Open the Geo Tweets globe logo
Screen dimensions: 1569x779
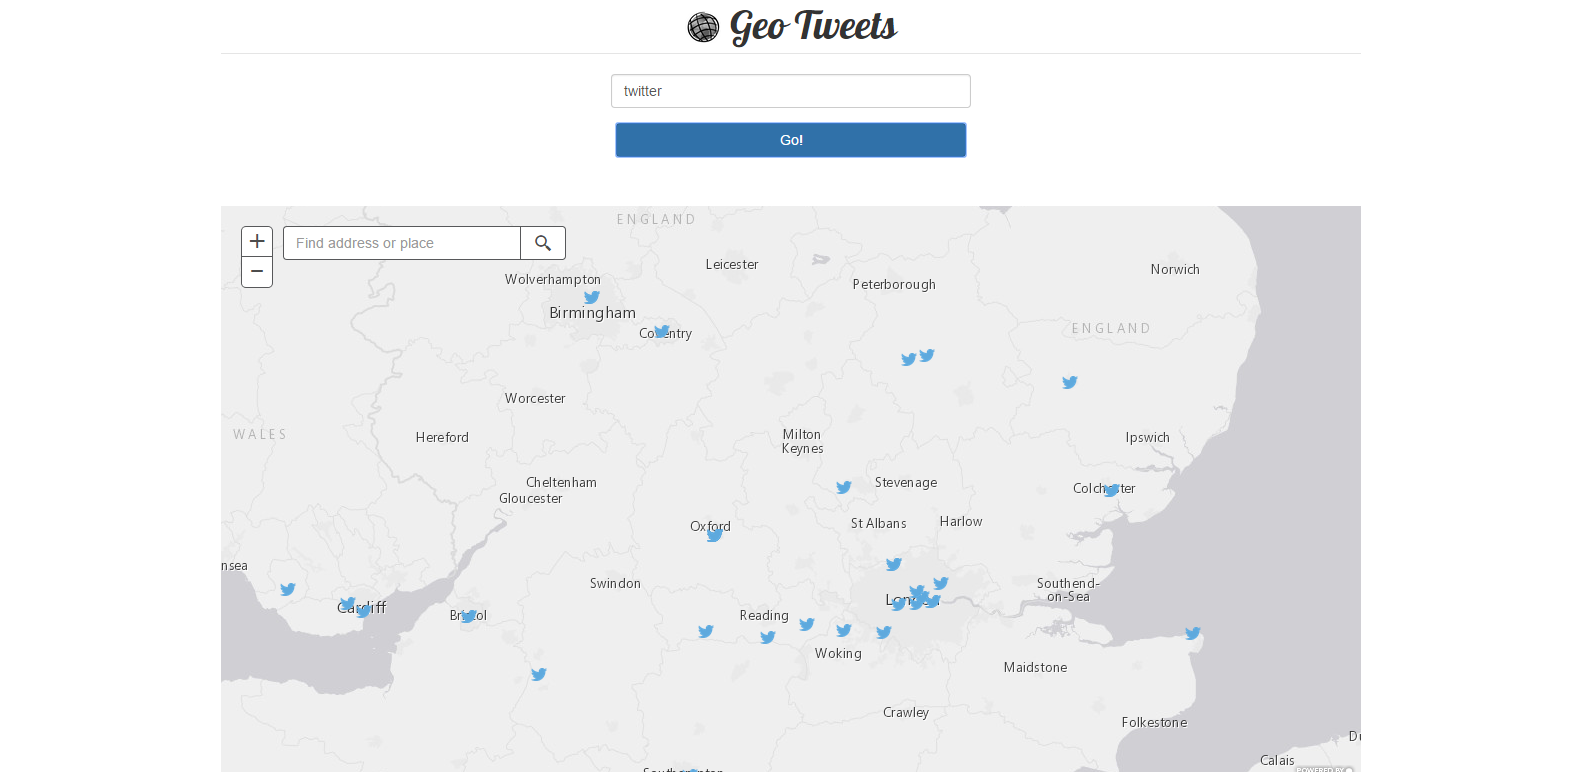[703, 27]
